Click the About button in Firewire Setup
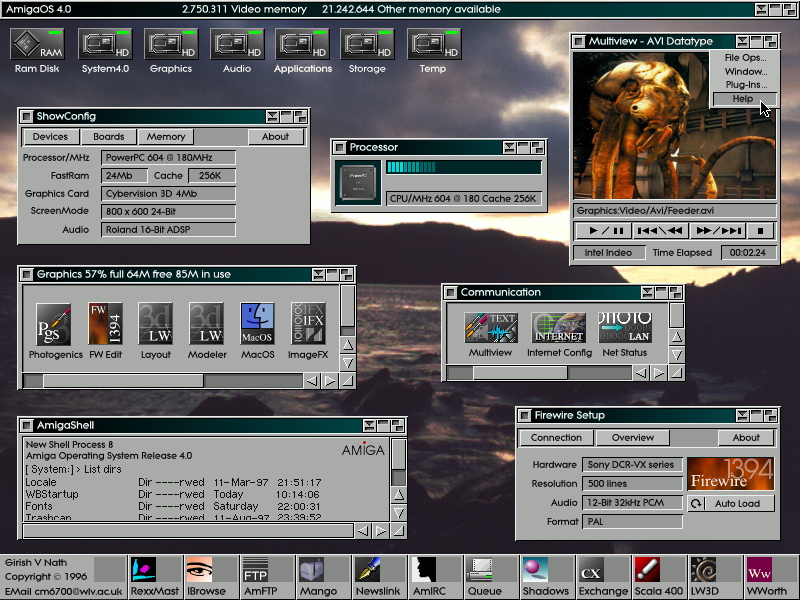 (746, 438)
